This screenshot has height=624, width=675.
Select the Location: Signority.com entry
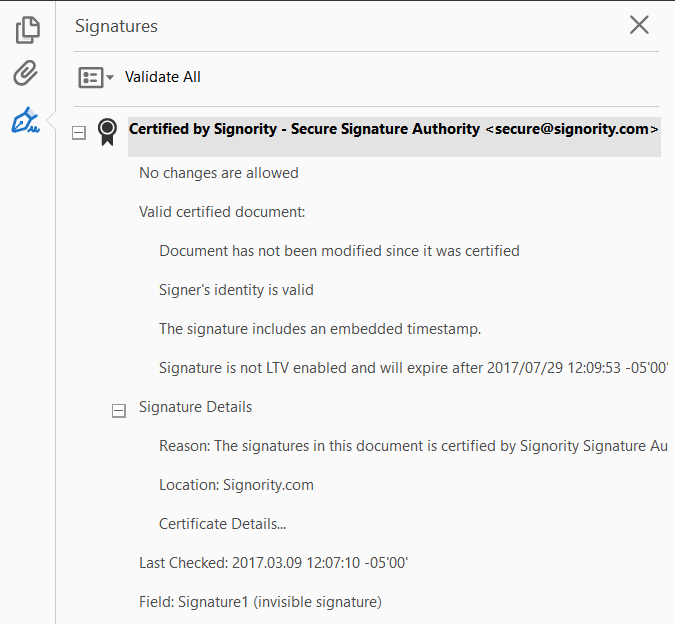click(x=236, y=485)
